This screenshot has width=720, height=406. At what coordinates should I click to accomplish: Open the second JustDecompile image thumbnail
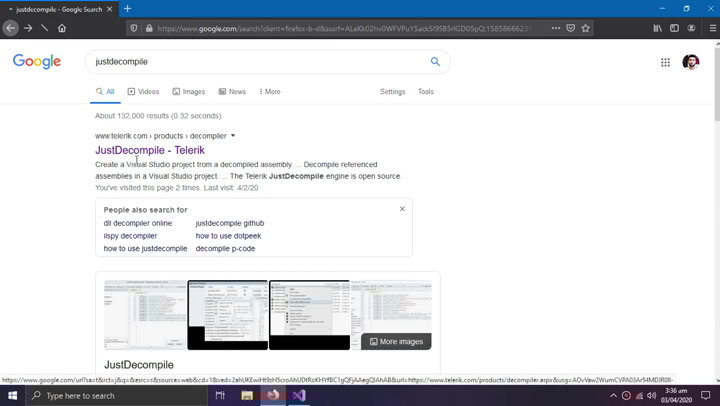pos(227,315)
